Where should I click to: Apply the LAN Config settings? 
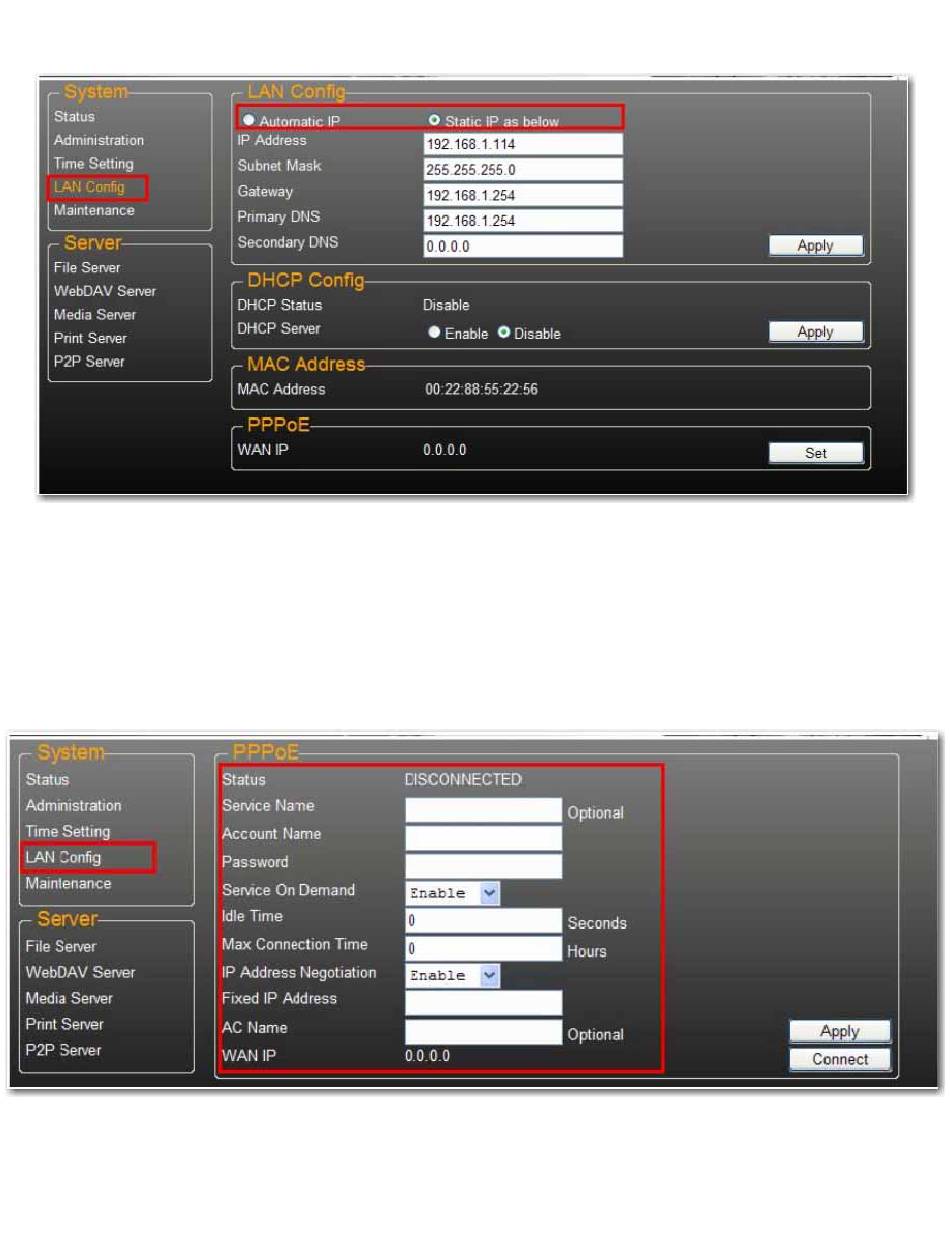(816, 246)
